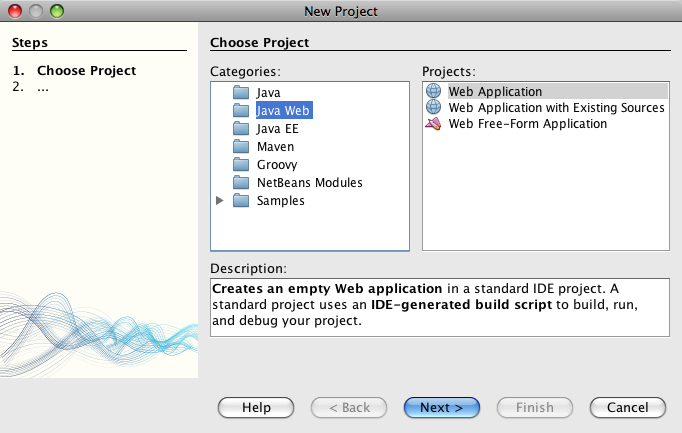682x433 pixels.
Task: Open Help for the wizard
Action: point(256,407)
